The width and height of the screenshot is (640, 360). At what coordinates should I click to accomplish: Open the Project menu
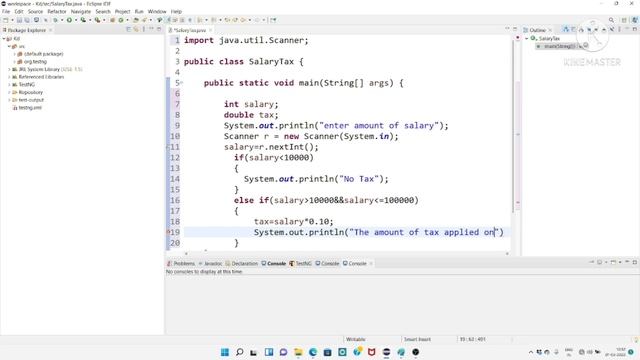coord(122,11)
